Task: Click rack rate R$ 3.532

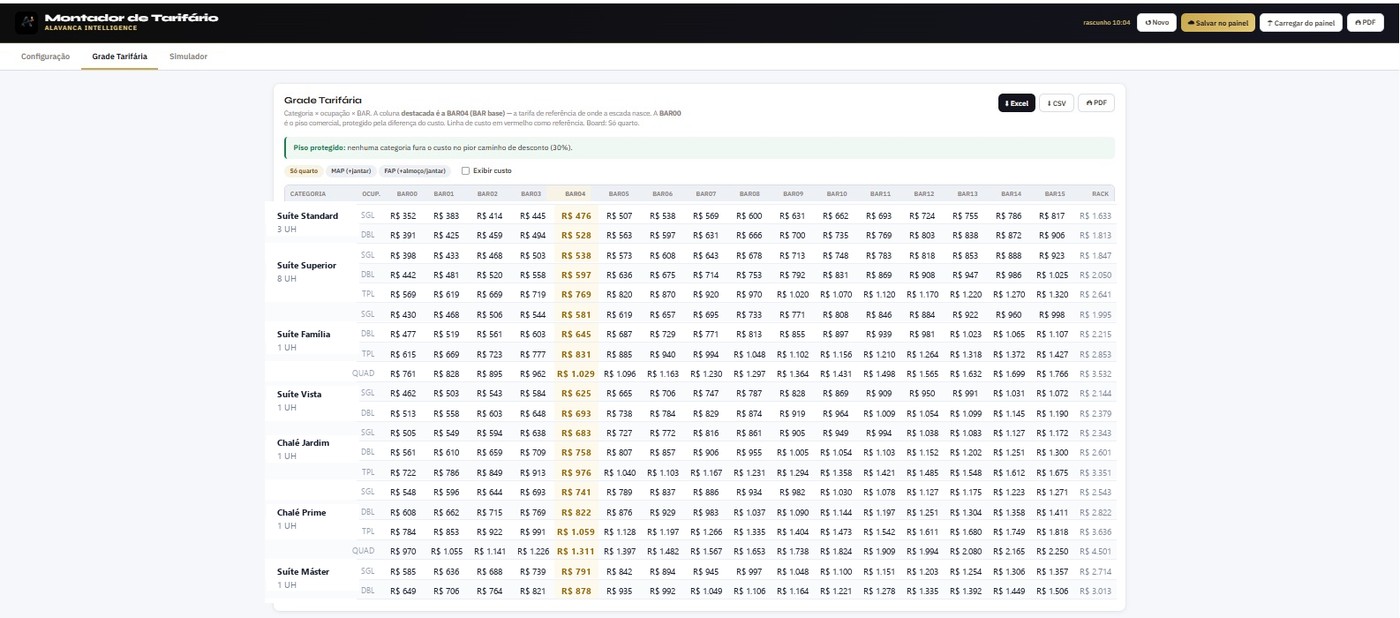Action: tap(1096, 373)
